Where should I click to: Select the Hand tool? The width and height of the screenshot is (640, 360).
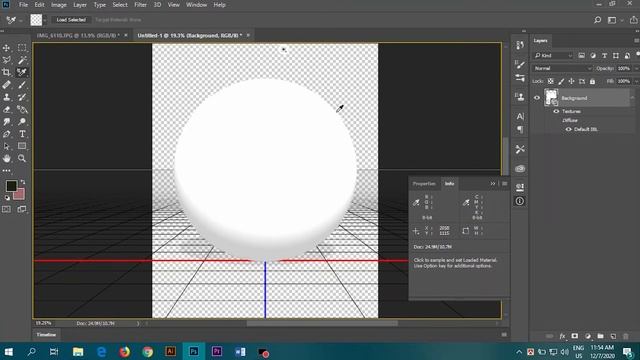pyautogui.click(x=7, y=158)
